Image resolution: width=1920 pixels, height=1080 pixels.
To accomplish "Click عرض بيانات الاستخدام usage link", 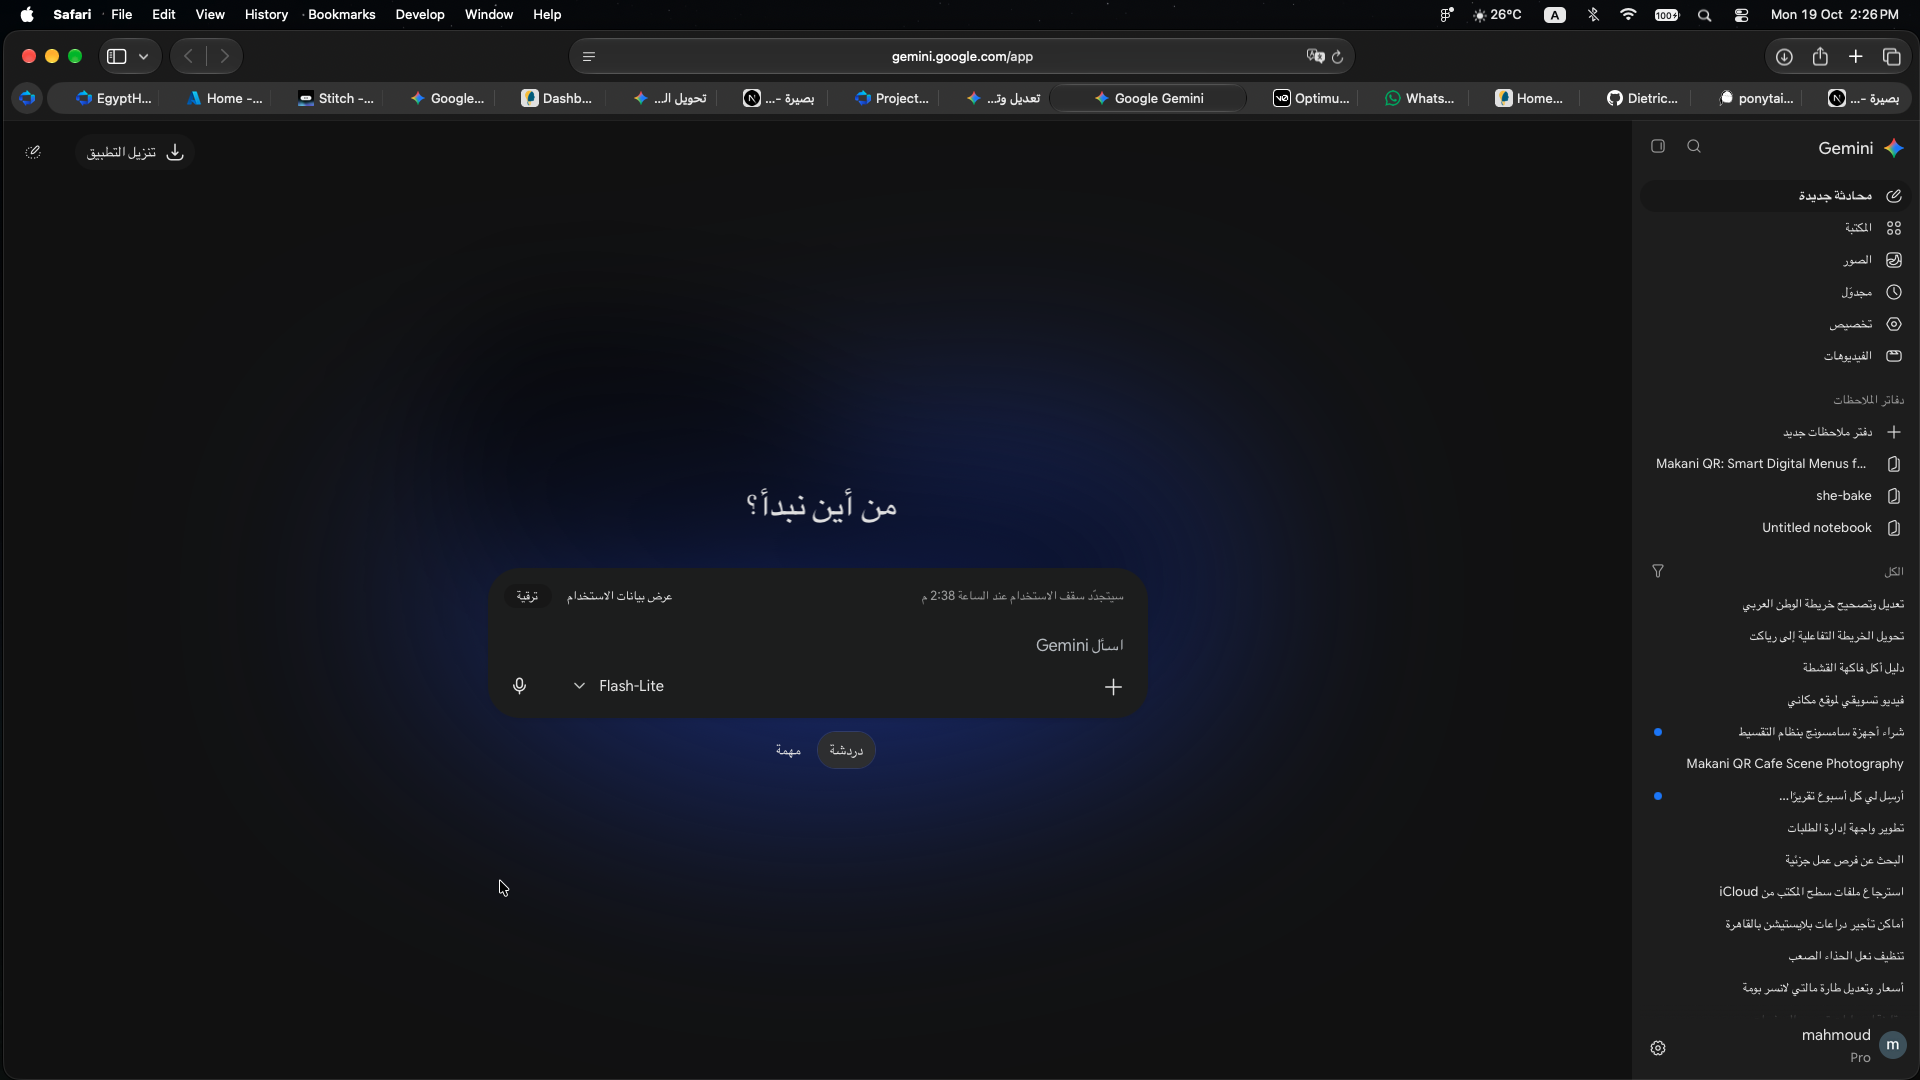I will [x=619, y=596].
